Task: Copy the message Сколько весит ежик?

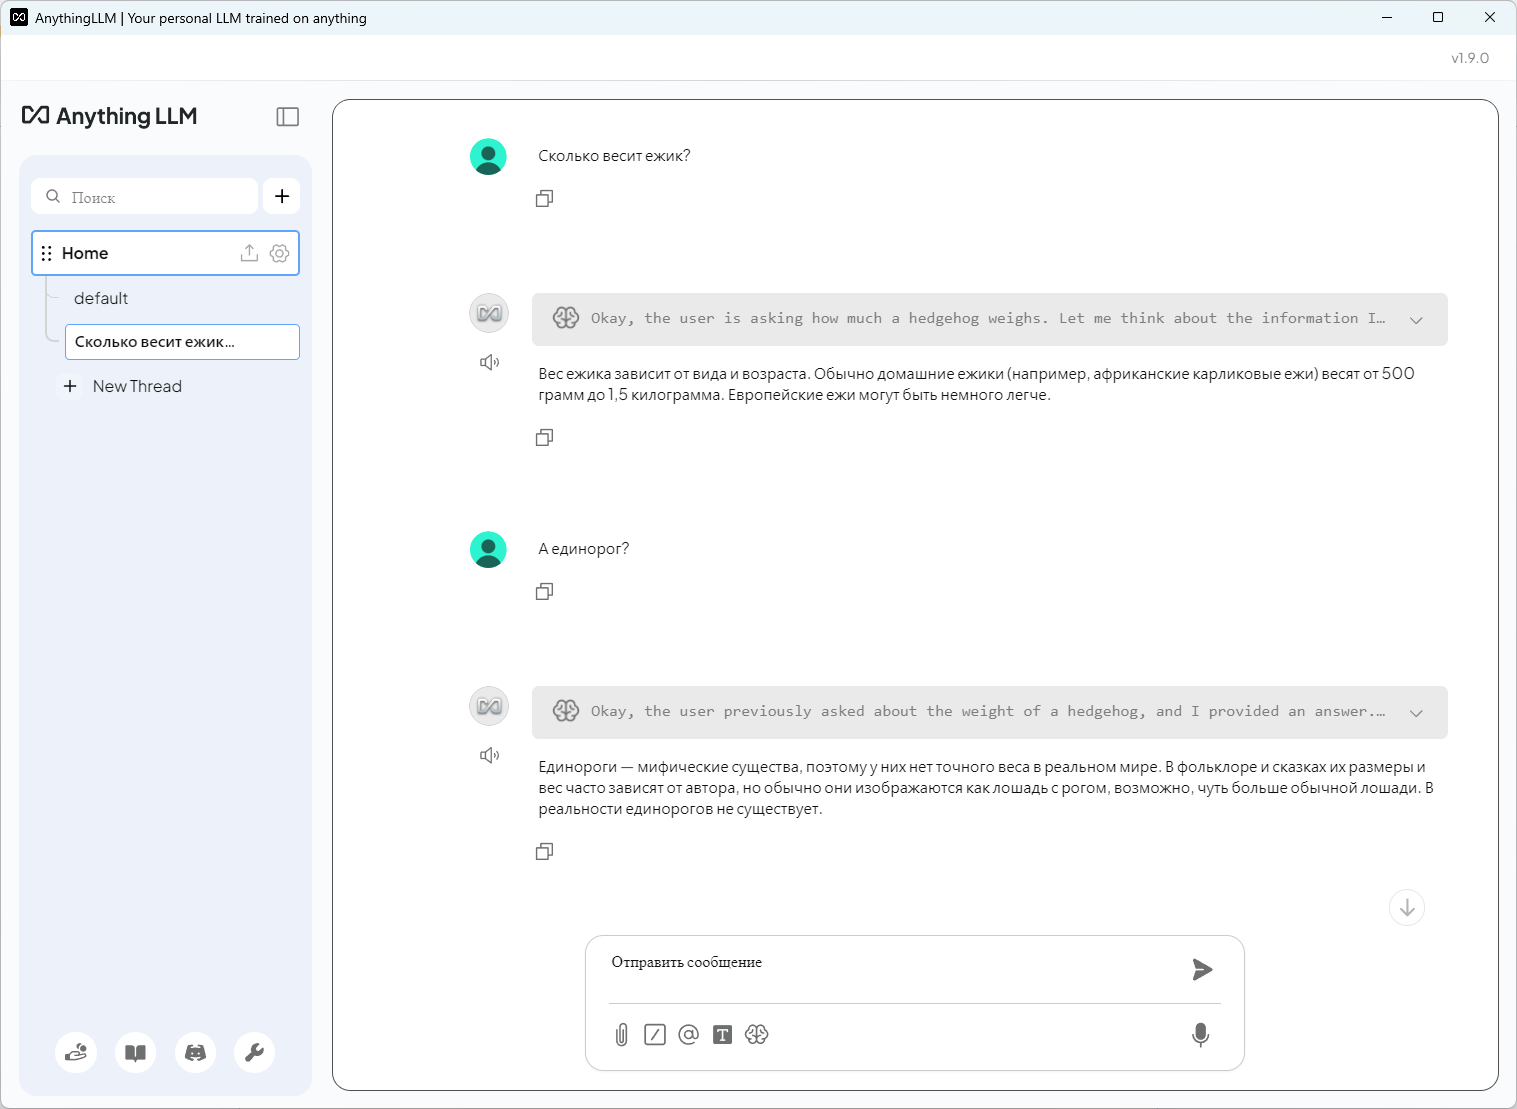Action: [544, 198]
